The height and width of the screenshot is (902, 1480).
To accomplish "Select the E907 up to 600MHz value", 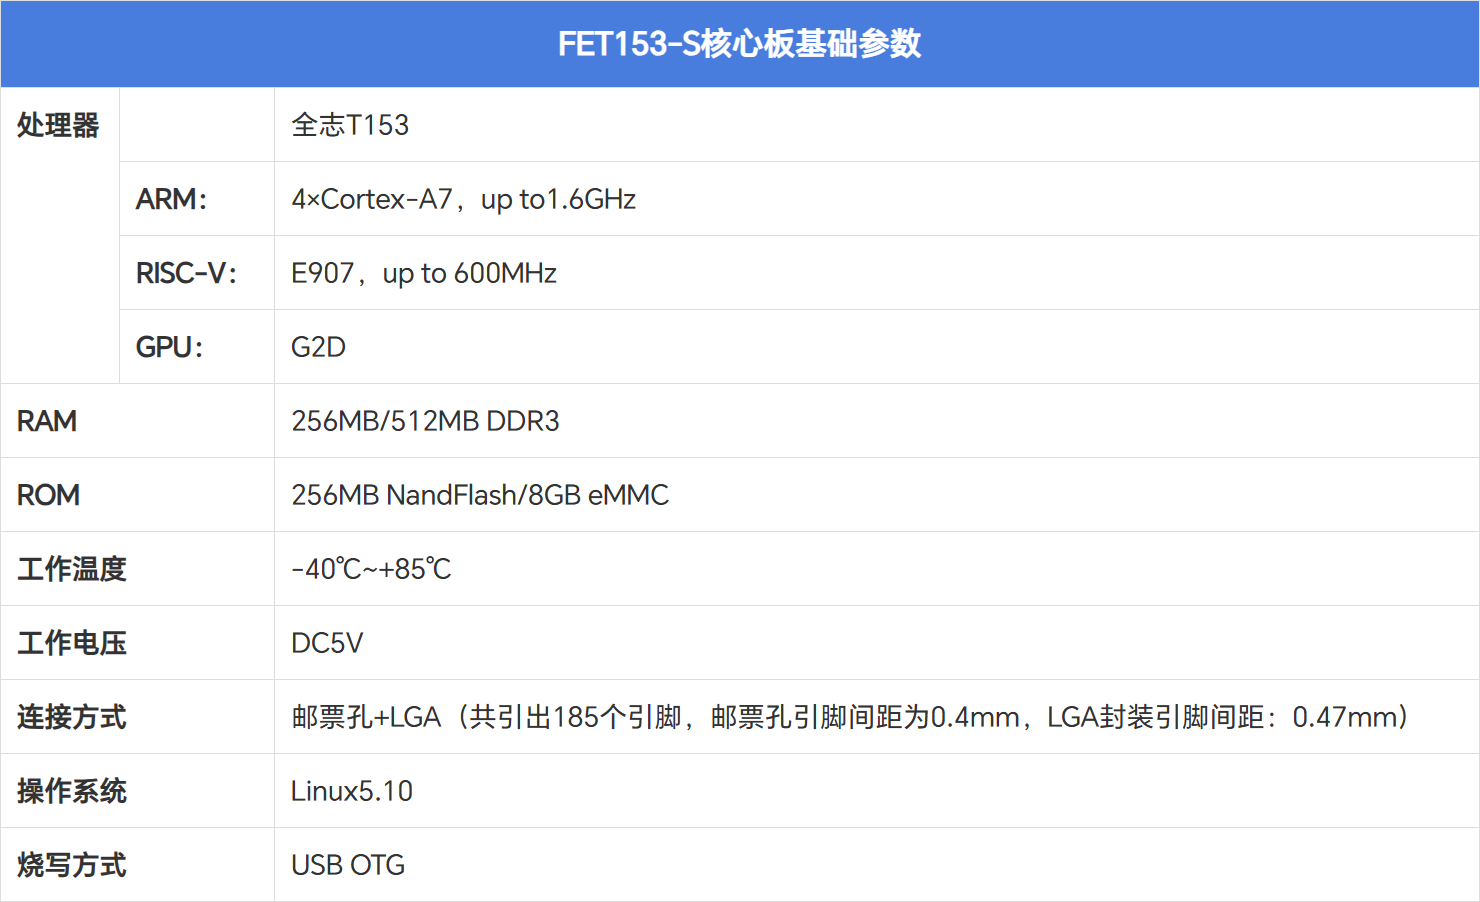I will pos(423,273).
